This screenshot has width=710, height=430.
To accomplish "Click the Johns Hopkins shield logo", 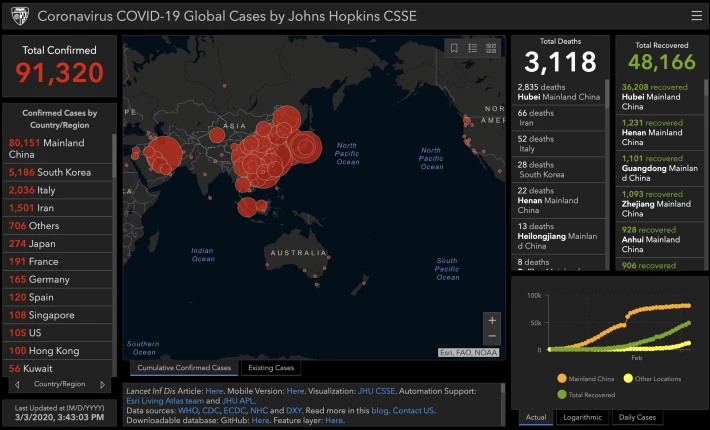I will pyautogui.click(x=20, y=16).
